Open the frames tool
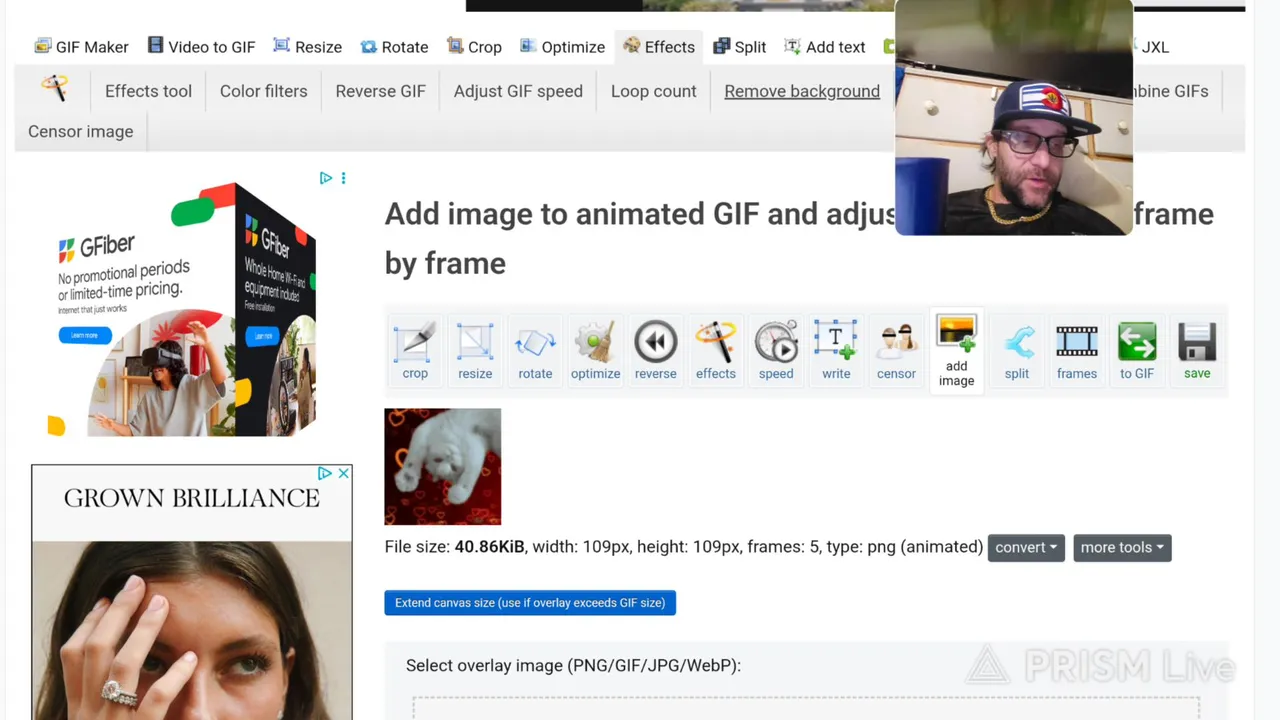The width and height of the screenshot is (1280, 720). click(1077, 351)
